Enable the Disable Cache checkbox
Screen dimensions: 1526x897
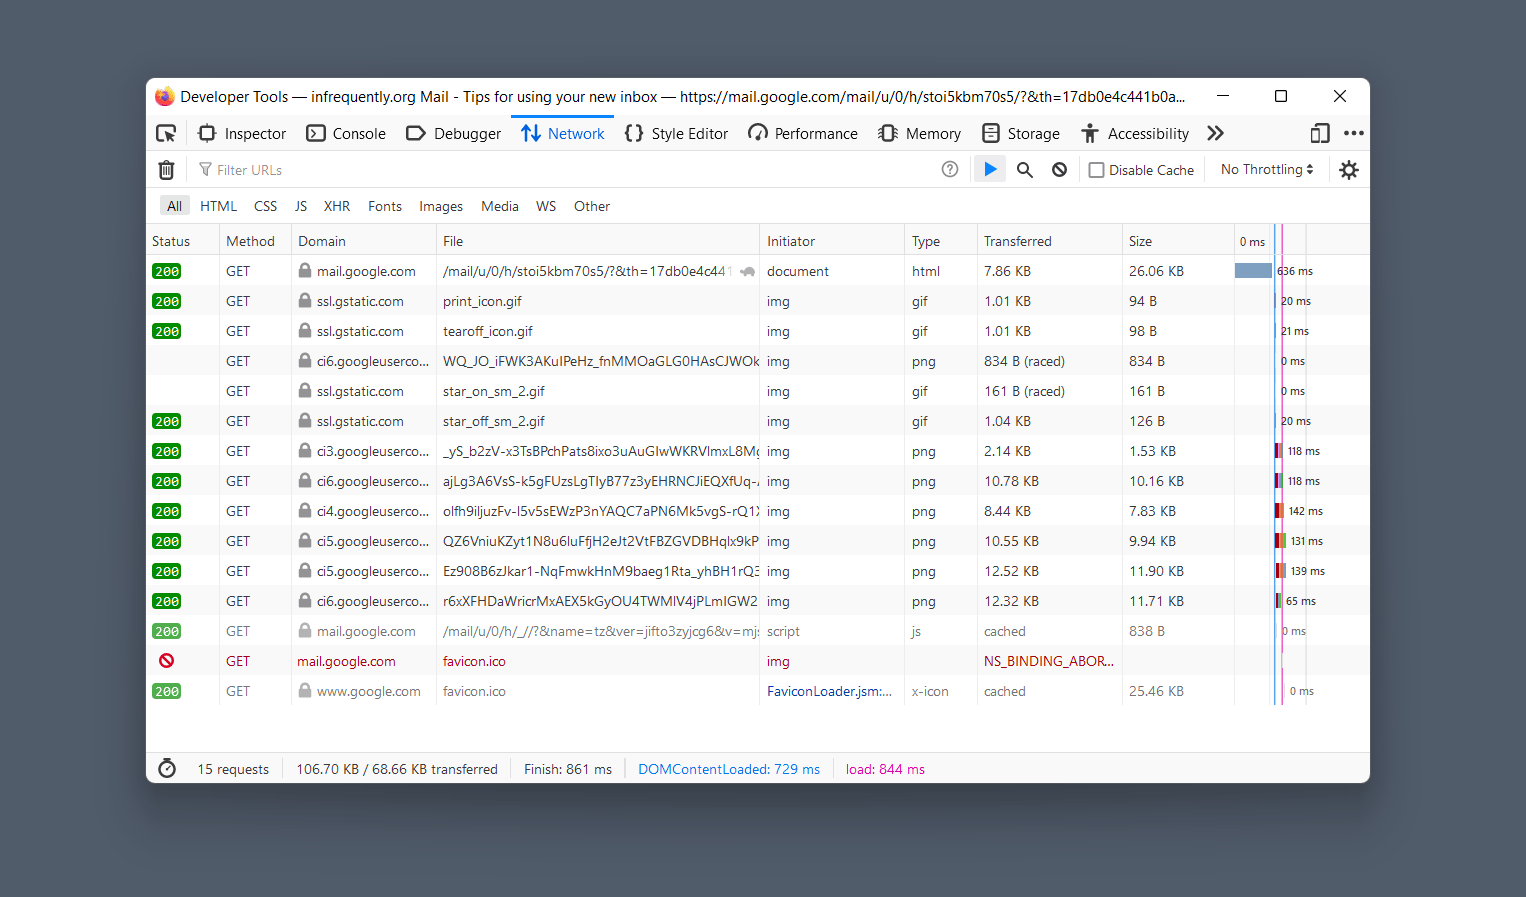pyautogui.click(x=1096, y=170)
